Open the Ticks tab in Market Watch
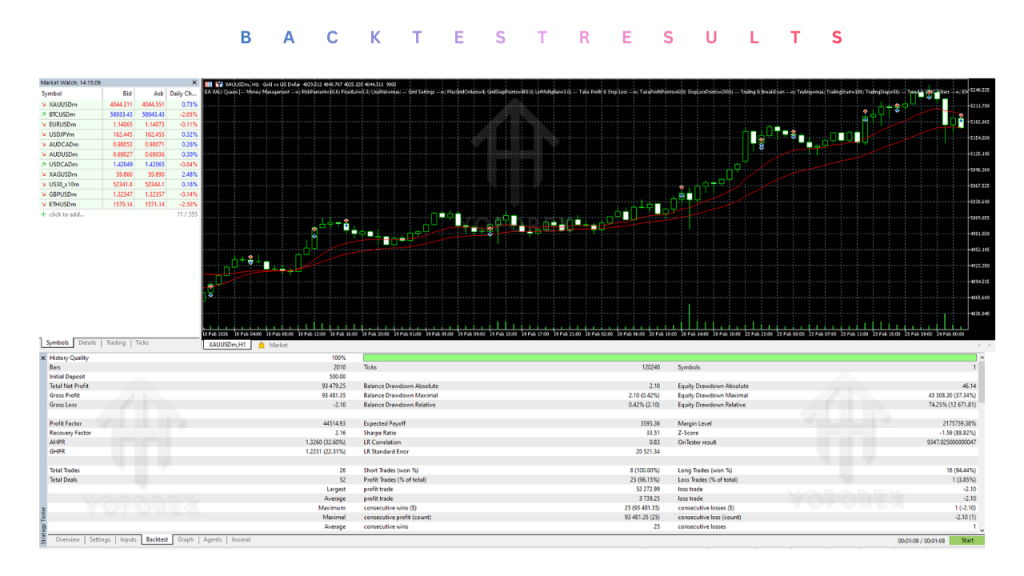This screenshot has width=1024, height=576. (x=142, y=343)
